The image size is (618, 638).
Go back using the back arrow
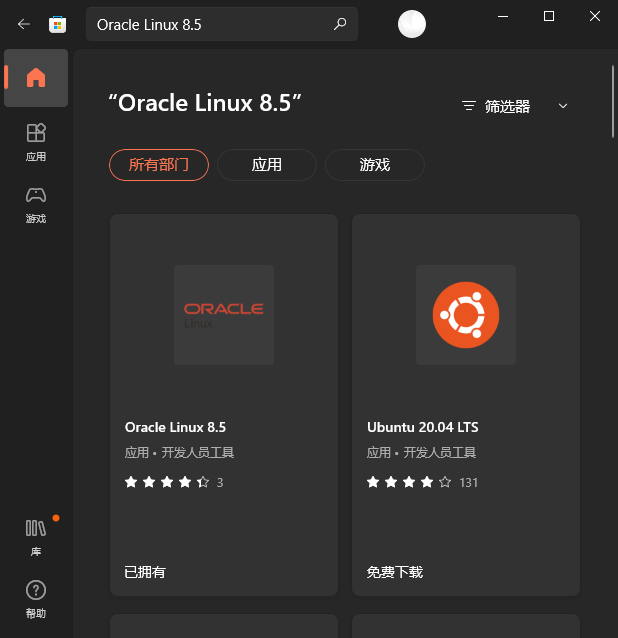coord(24,24)
